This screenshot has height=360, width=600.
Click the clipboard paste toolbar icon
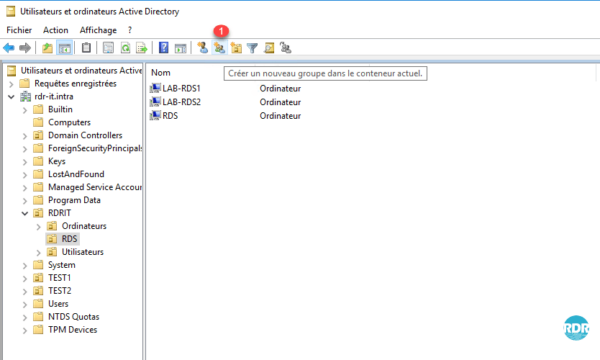tap(86, 48)
